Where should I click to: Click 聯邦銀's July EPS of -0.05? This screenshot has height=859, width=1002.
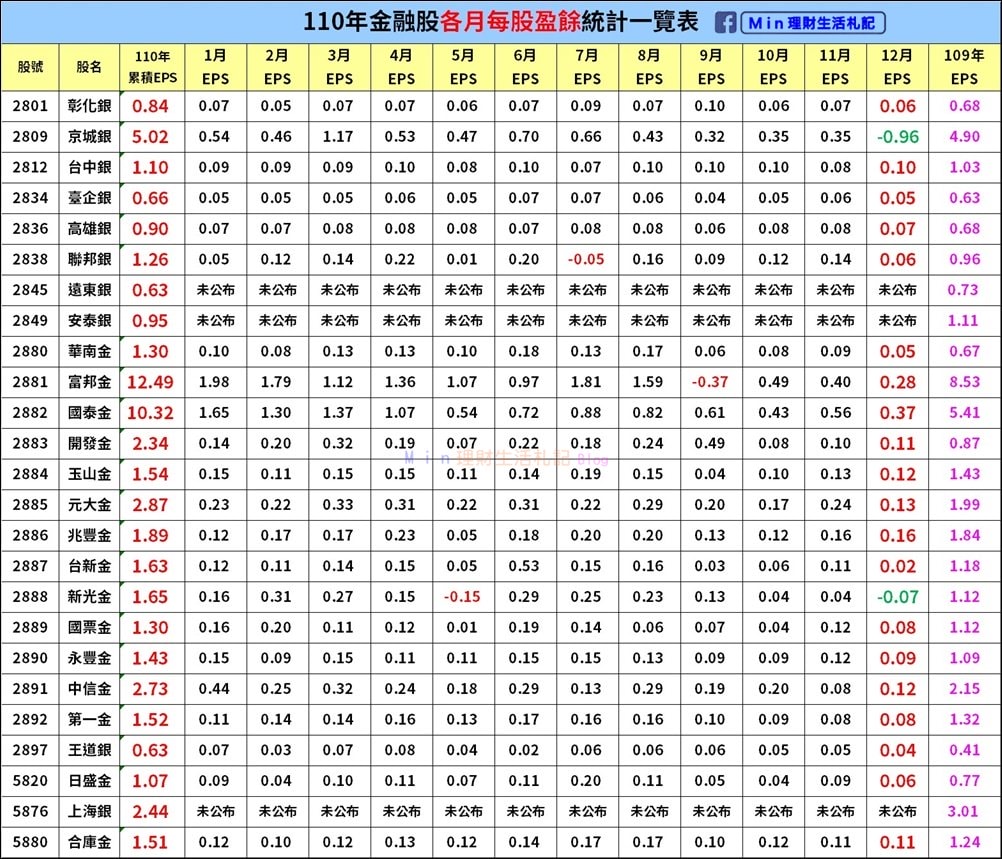pyautogui.click(x=586, y=259)
